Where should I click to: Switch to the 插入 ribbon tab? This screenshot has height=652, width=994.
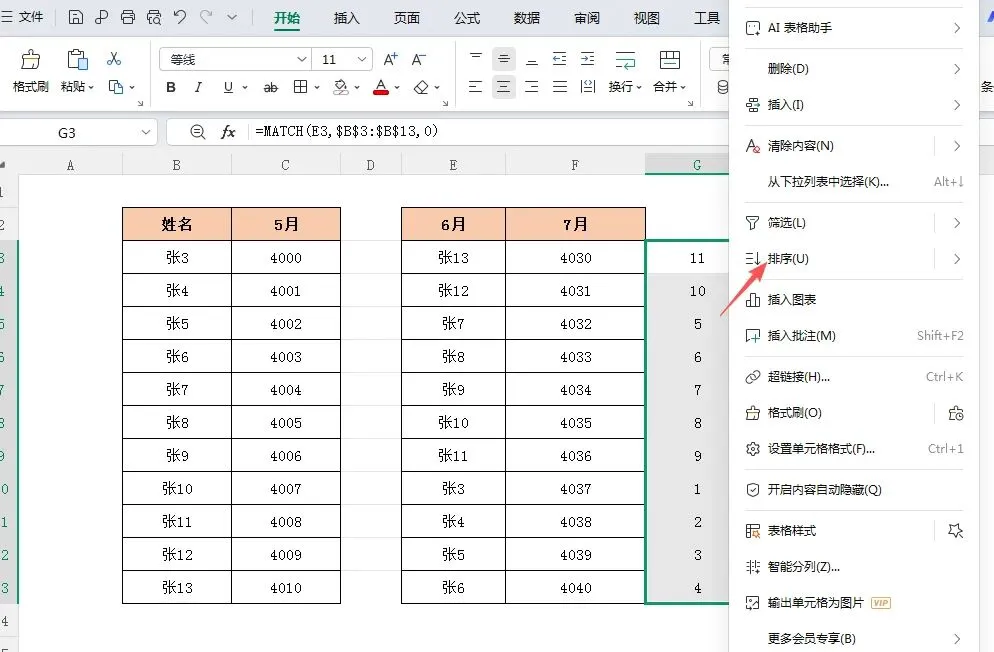[x=346, y=18]
